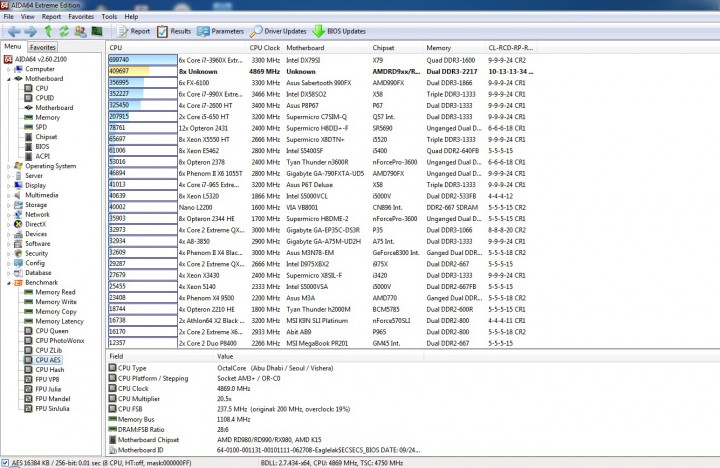Select BIOS in the tree
This screenshot has width=720, height=468.
point(42,147)
